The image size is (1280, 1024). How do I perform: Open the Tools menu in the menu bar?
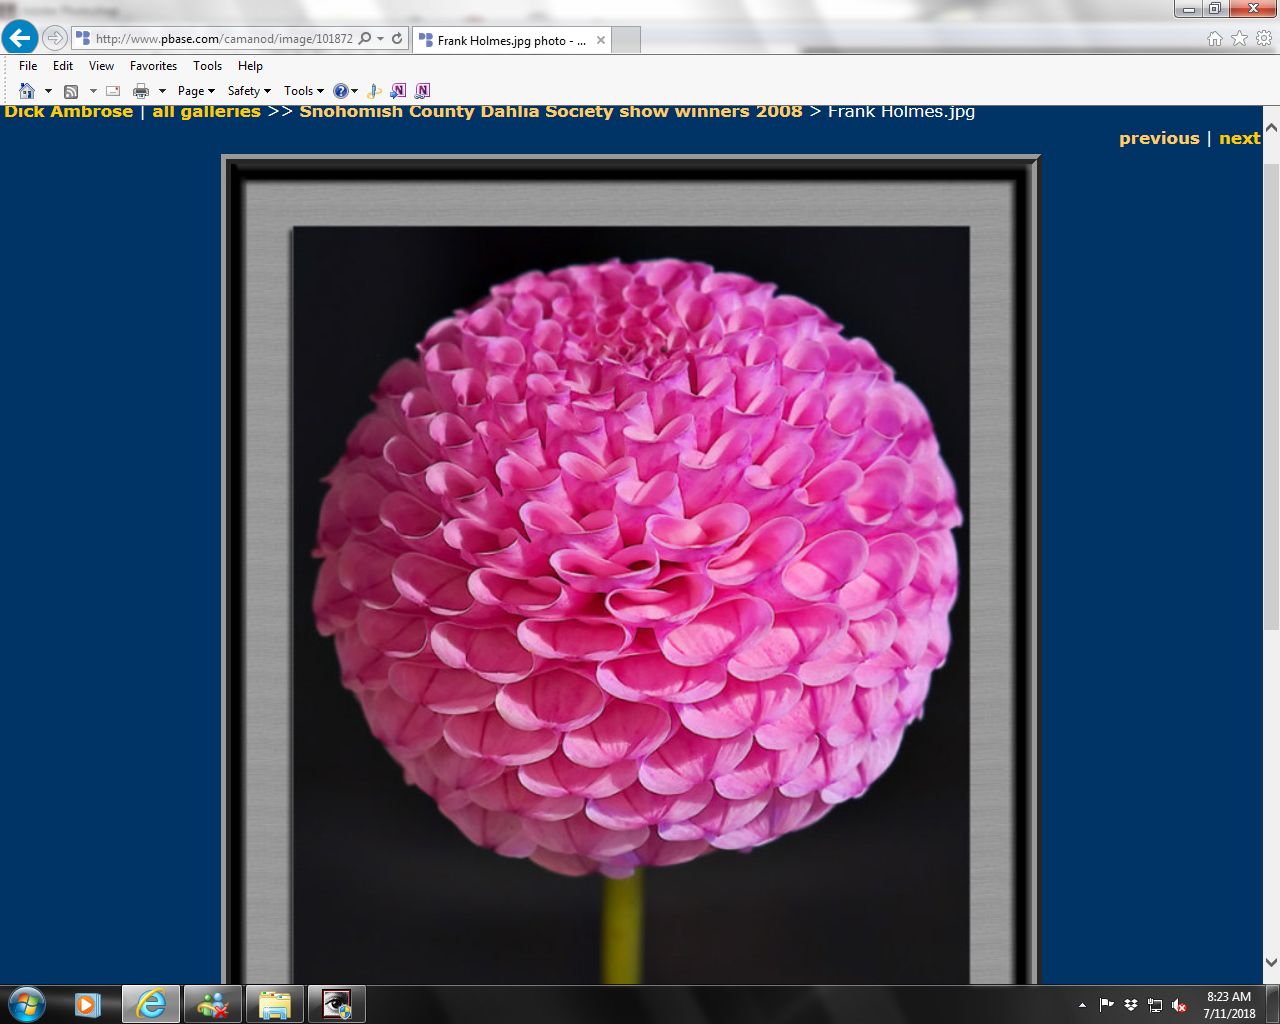(x=207, y=66)
